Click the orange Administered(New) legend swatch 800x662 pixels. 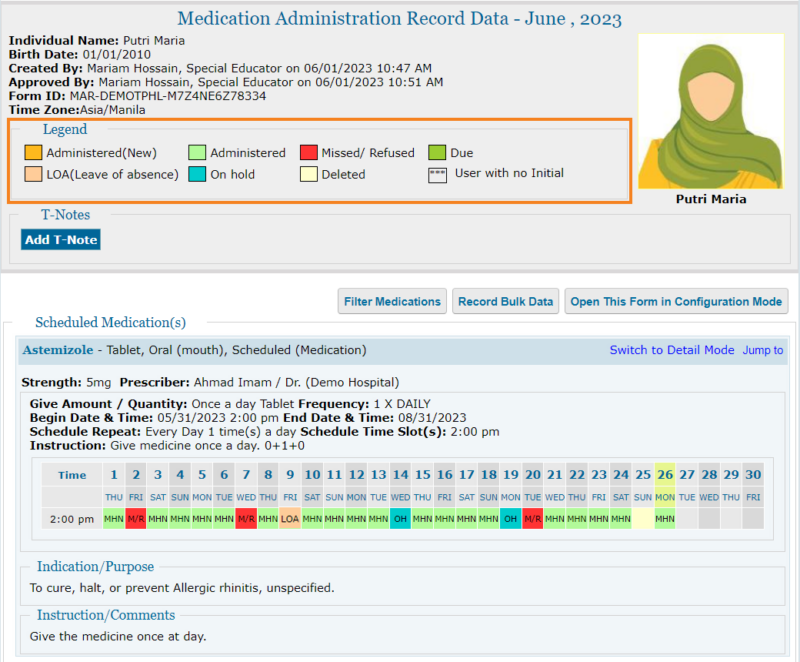point(33,153)
